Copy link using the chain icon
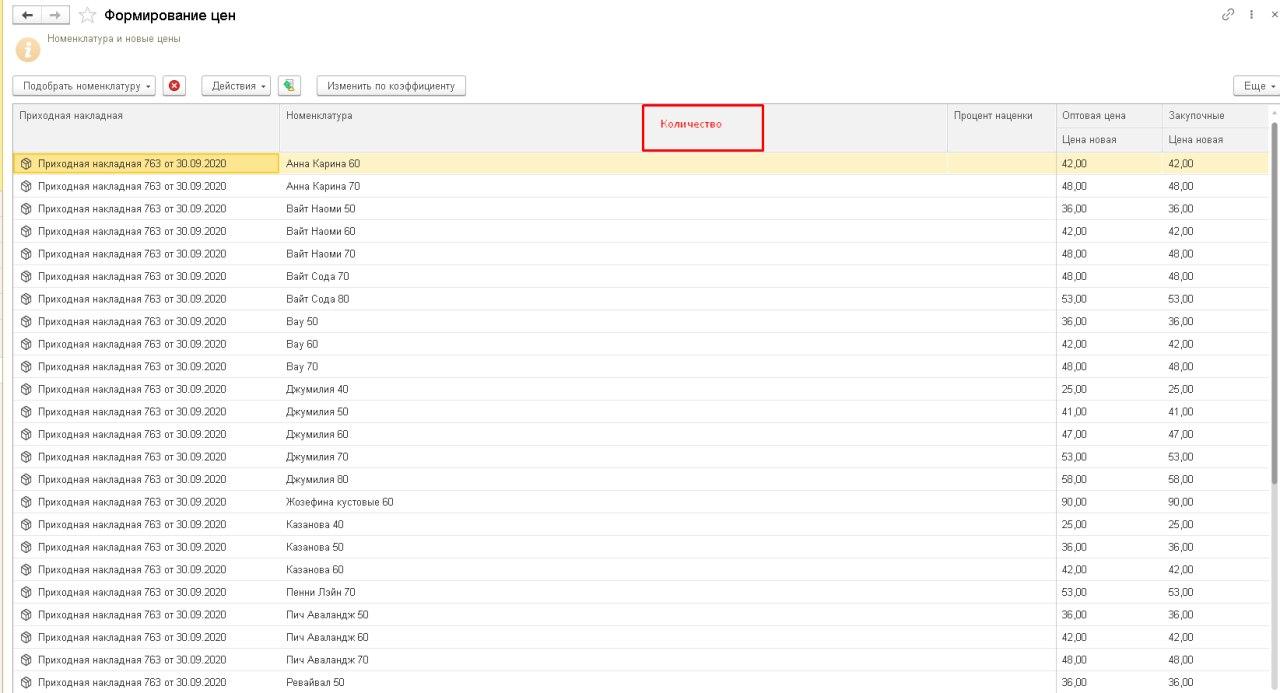The image size is (1280, 693). point(1228,14)
